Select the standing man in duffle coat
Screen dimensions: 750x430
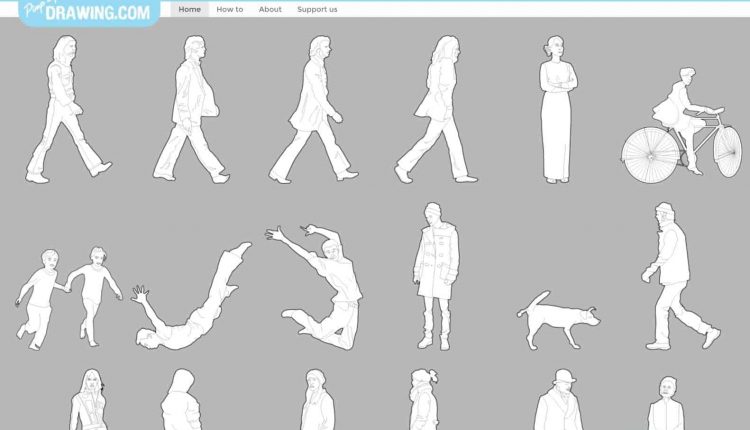pos(435,277)
